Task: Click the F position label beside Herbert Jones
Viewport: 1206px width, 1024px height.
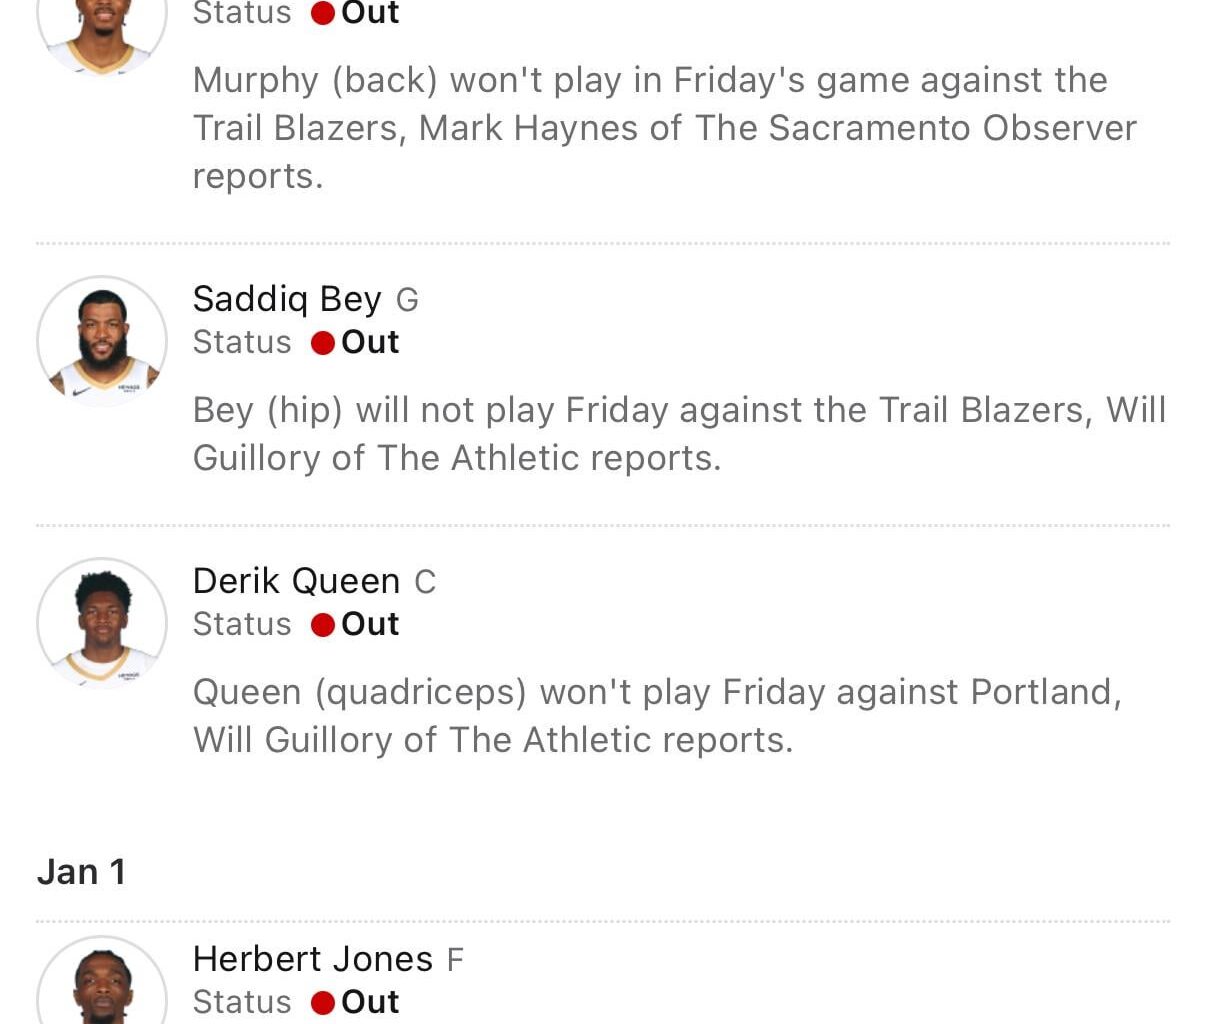Action: click(x=455, y=960)
